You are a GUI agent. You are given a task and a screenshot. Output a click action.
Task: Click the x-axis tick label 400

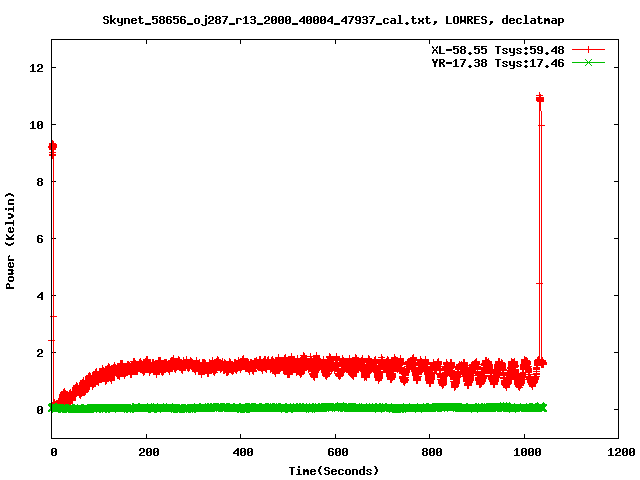coord(243,452)
